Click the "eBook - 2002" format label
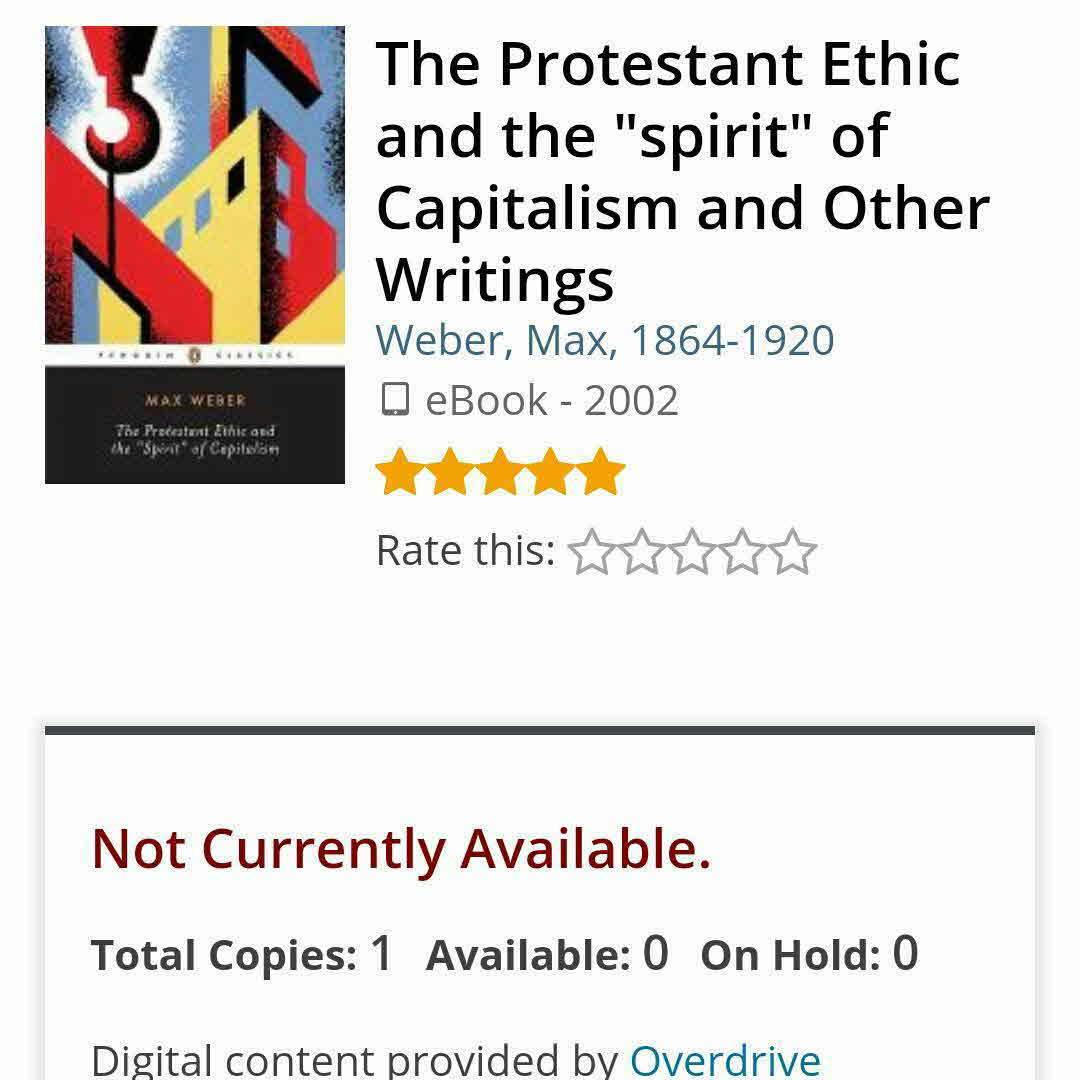The height and width of the screenshot is (1080, 1080). 551,401
